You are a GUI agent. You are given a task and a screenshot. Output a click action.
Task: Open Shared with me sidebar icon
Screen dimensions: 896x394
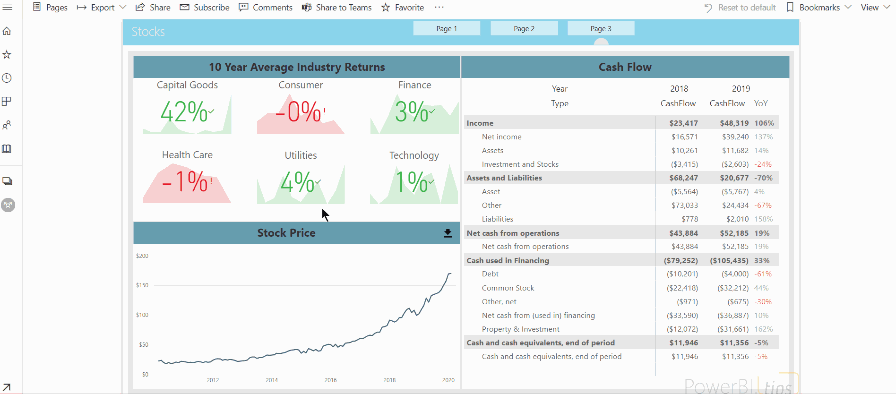pyautogui.click(x=7, y=124)
